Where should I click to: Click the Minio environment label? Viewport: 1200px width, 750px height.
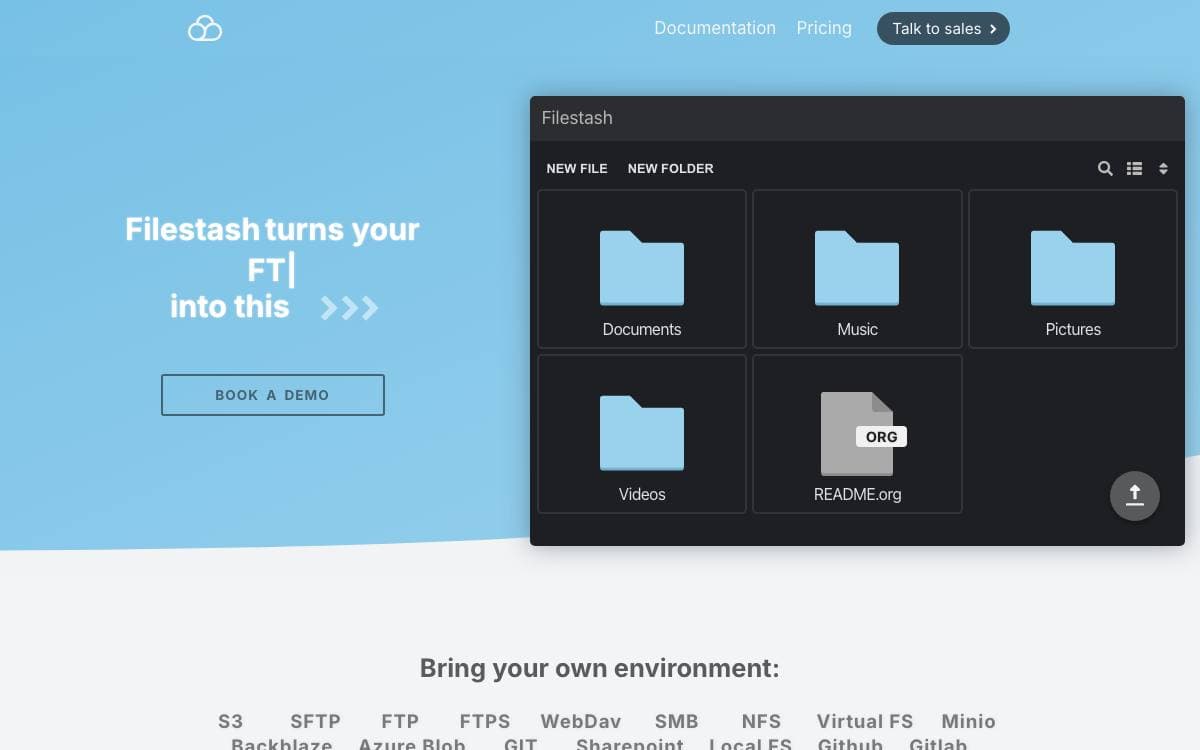(x=968, y=721)
